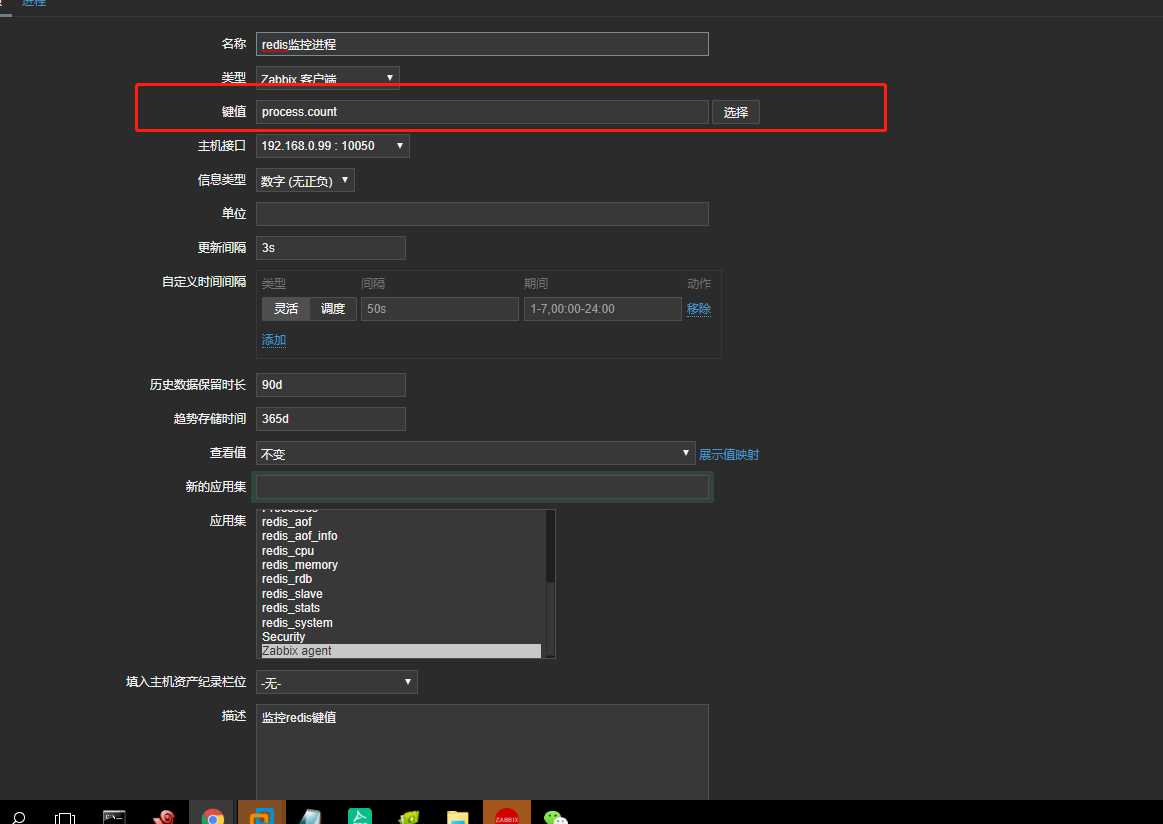
Task: Click the 历史数据保留时长 field showing 90d
Action: (331, 384)
